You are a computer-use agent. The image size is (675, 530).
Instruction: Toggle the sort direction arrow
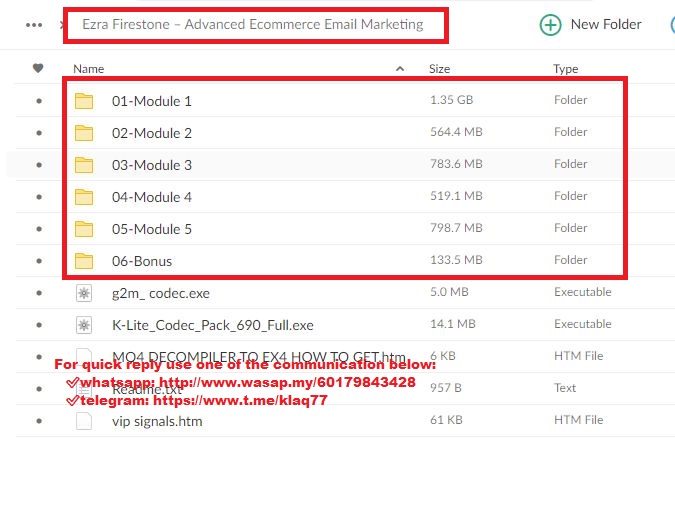tap(400, 68)
